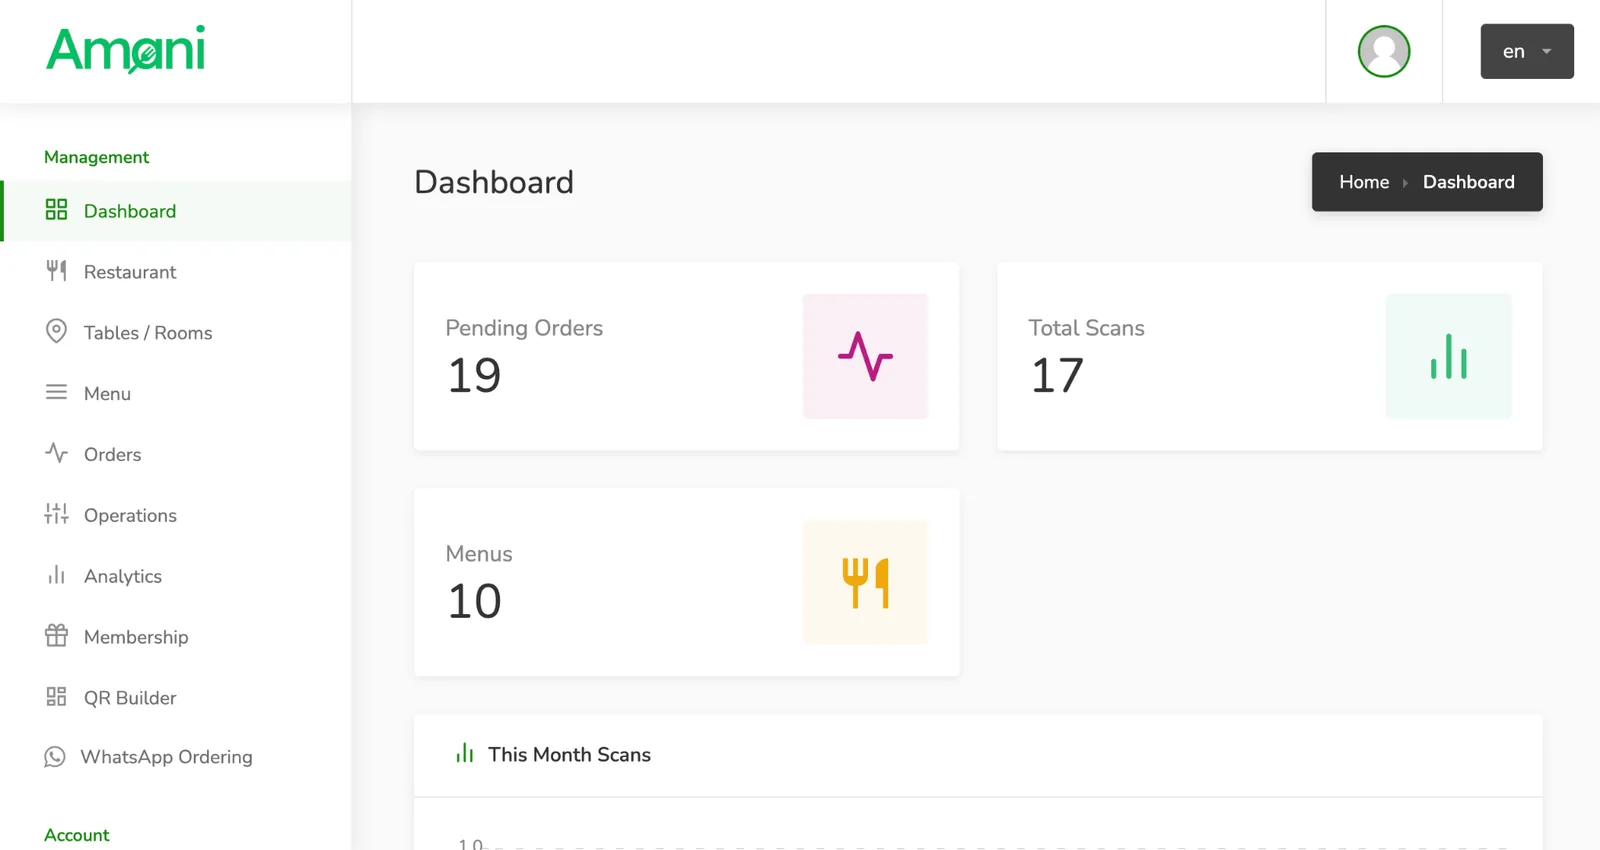Viewport: 1600px width, 850px height.
Task: Go to Restaurant in sidebar
Action: (176, 272)
